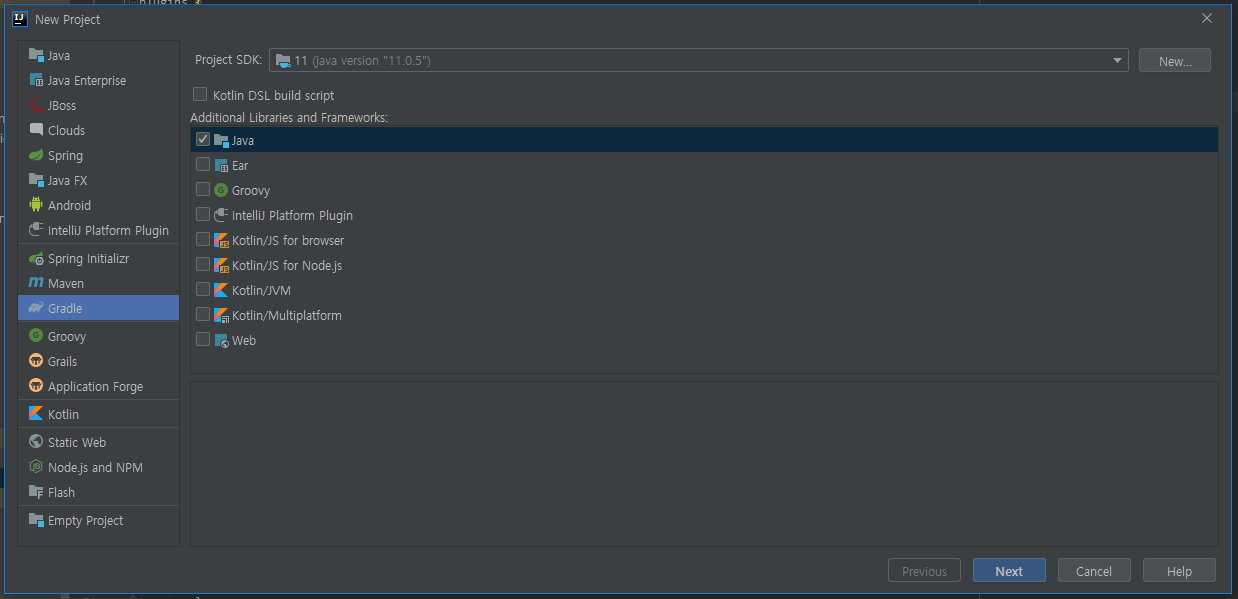The image size is (1238, 599).
Task: Select Grails project type label
Action: pyautogui.click(x=62, y=361)
